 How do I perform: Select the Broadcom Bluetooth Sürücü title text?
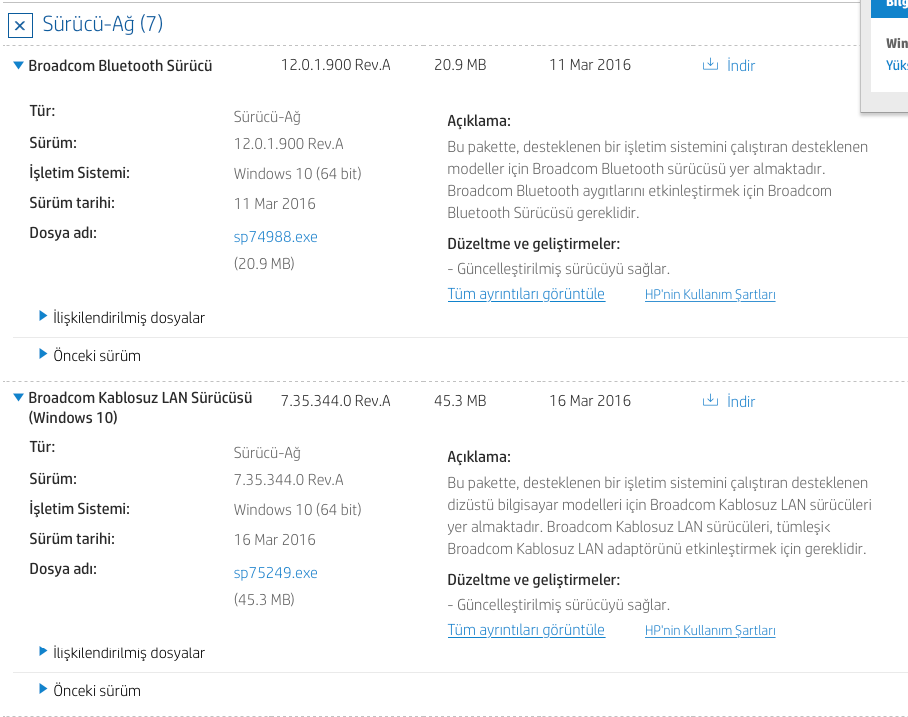click(120, 66)
